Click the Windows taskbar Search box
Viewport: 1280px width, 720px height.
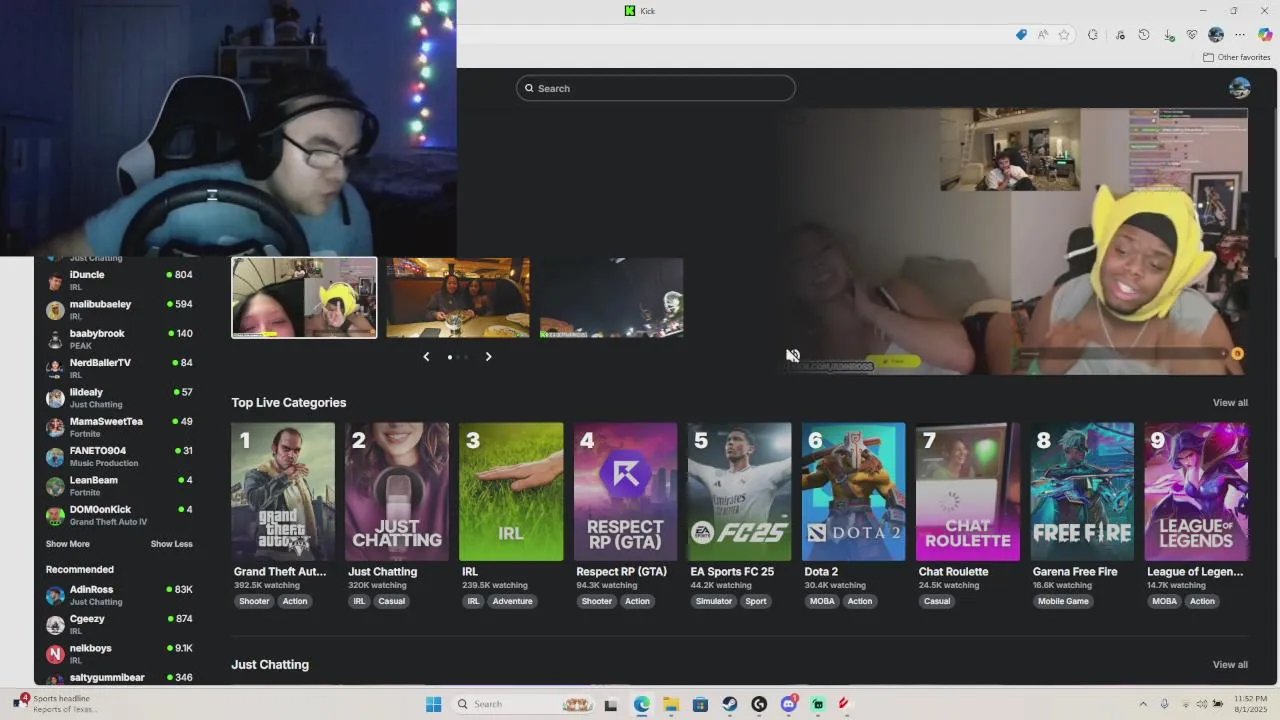[x=524, y=704]
